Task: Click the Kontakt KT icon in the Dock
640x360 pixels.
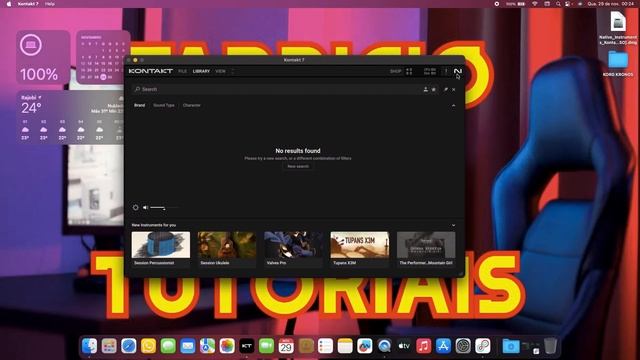Action: tap(247, 346)
